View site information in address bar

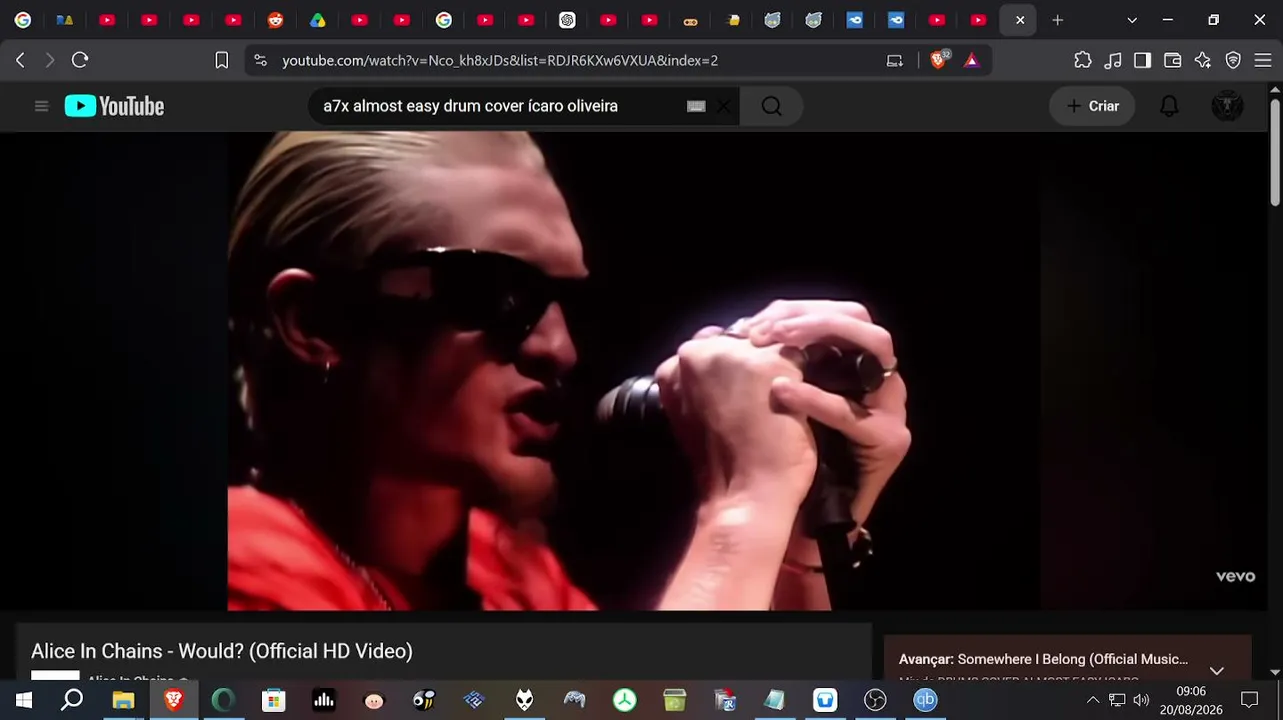tap(261, 60)
